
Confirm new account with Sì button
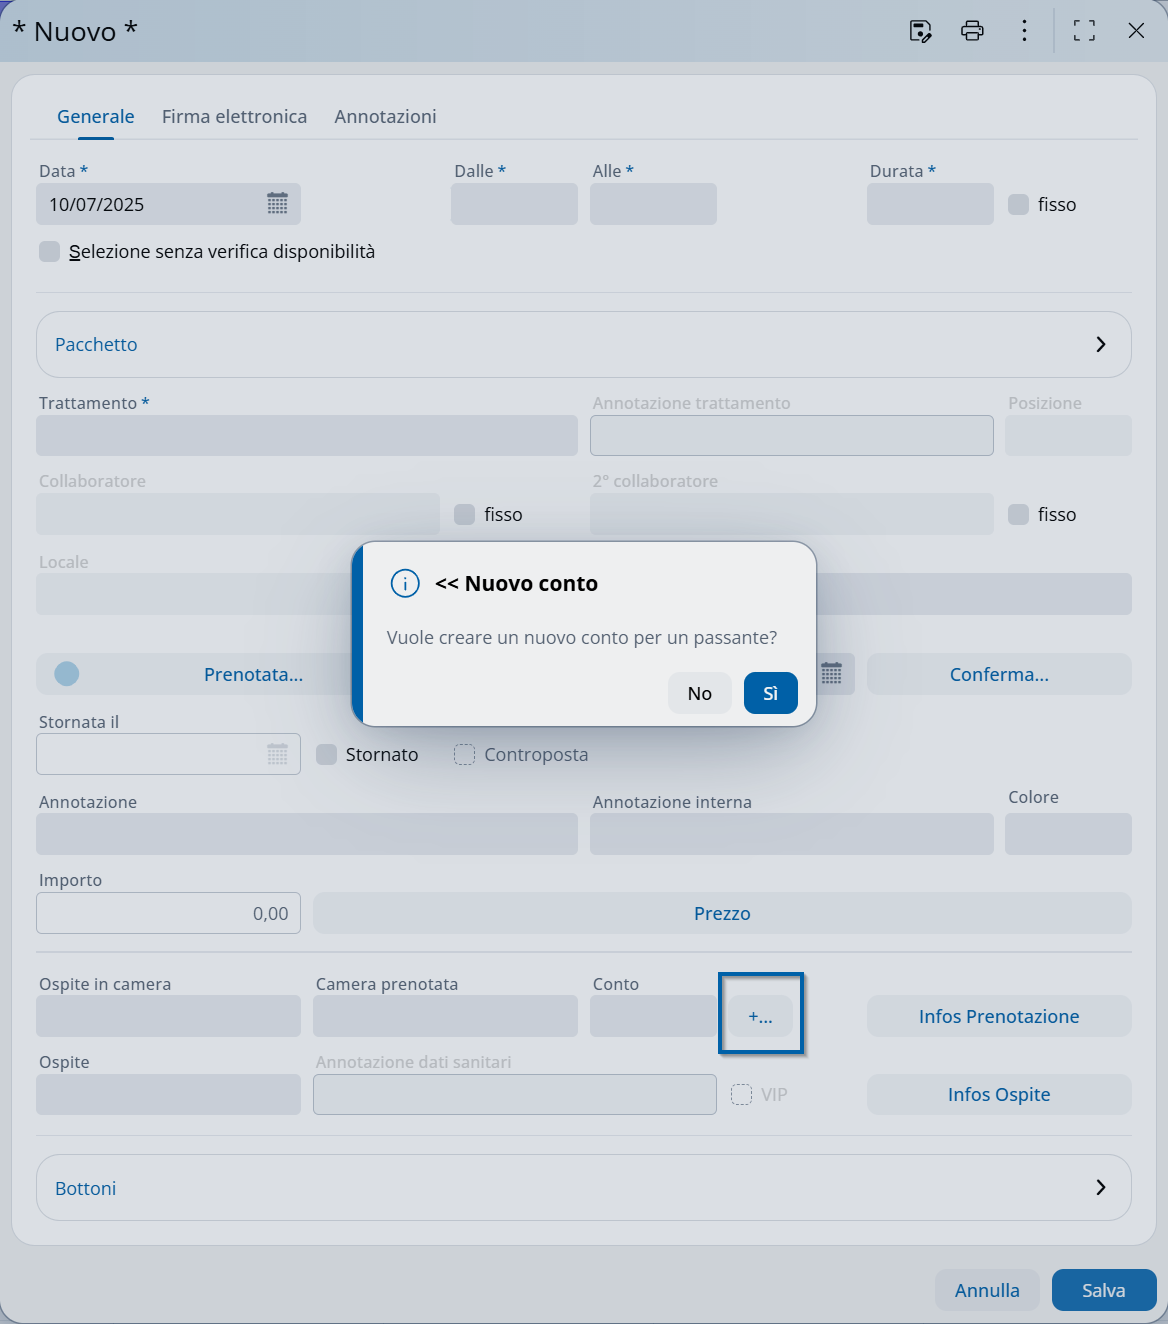770,693
